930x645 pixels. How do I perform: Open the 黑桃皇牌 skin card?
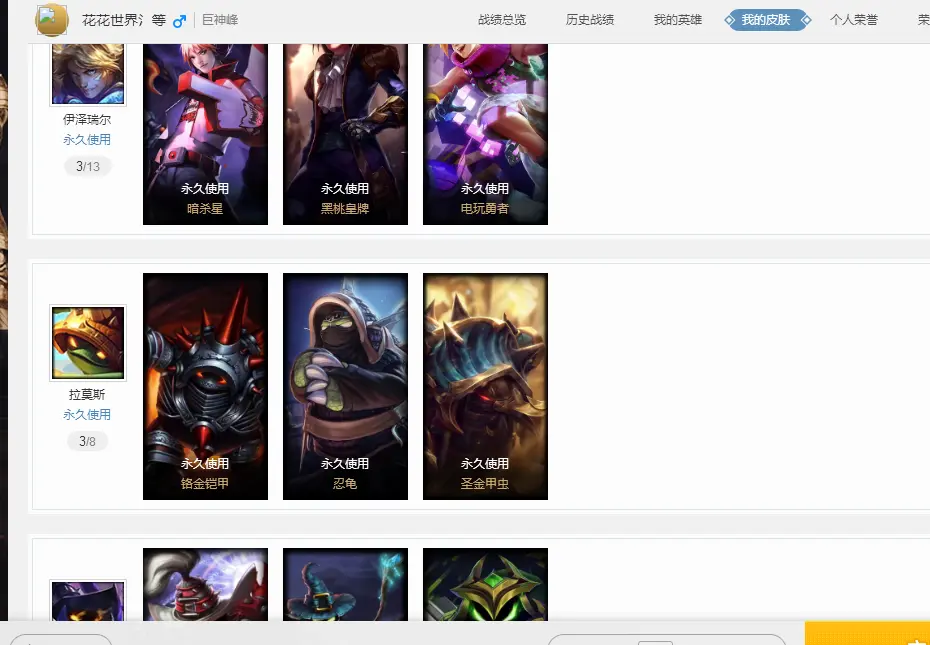(345, 134)
